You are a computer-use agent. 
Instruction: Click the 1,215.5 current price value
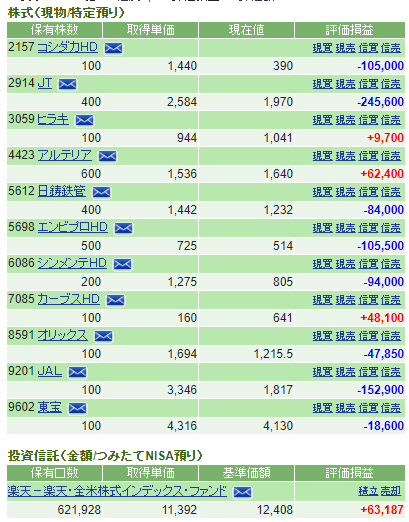(x=273, y=354)
